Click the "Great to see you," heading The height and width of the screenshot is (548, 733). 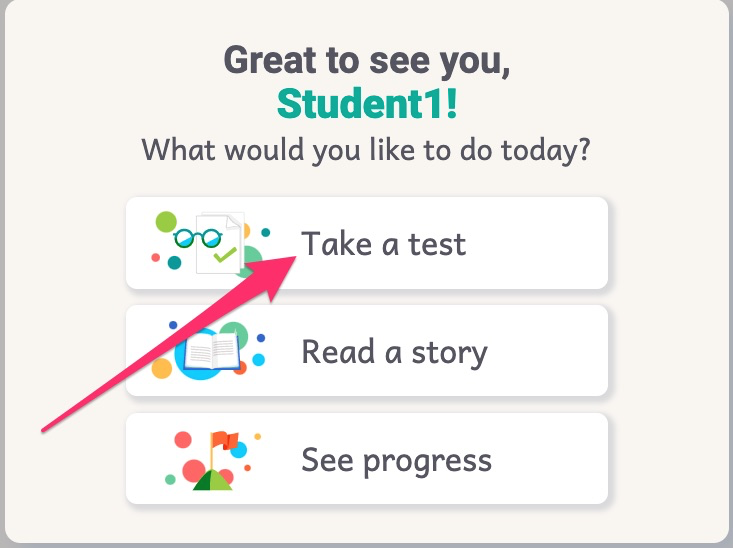click(367, 60)
